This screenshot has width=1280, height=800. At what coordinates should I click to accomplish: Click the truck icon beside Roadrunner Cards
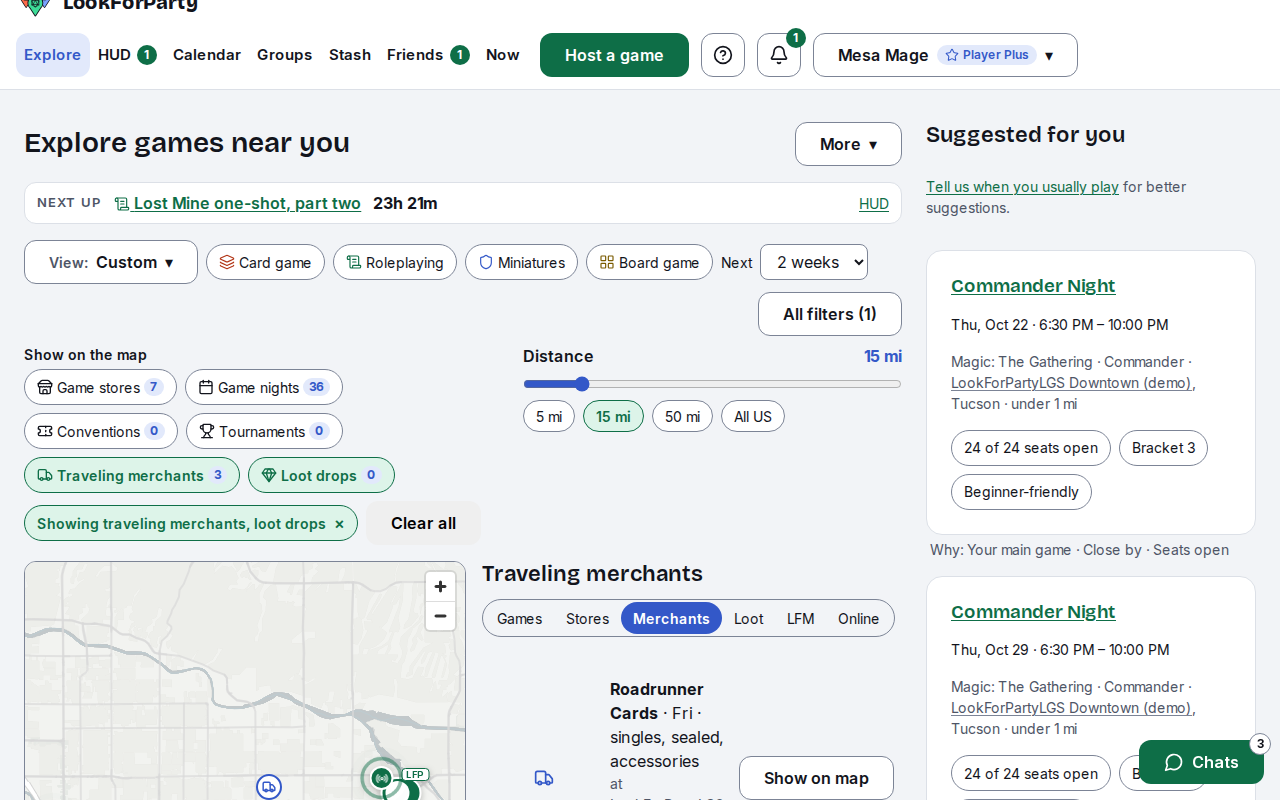click(x=544, y=778)
